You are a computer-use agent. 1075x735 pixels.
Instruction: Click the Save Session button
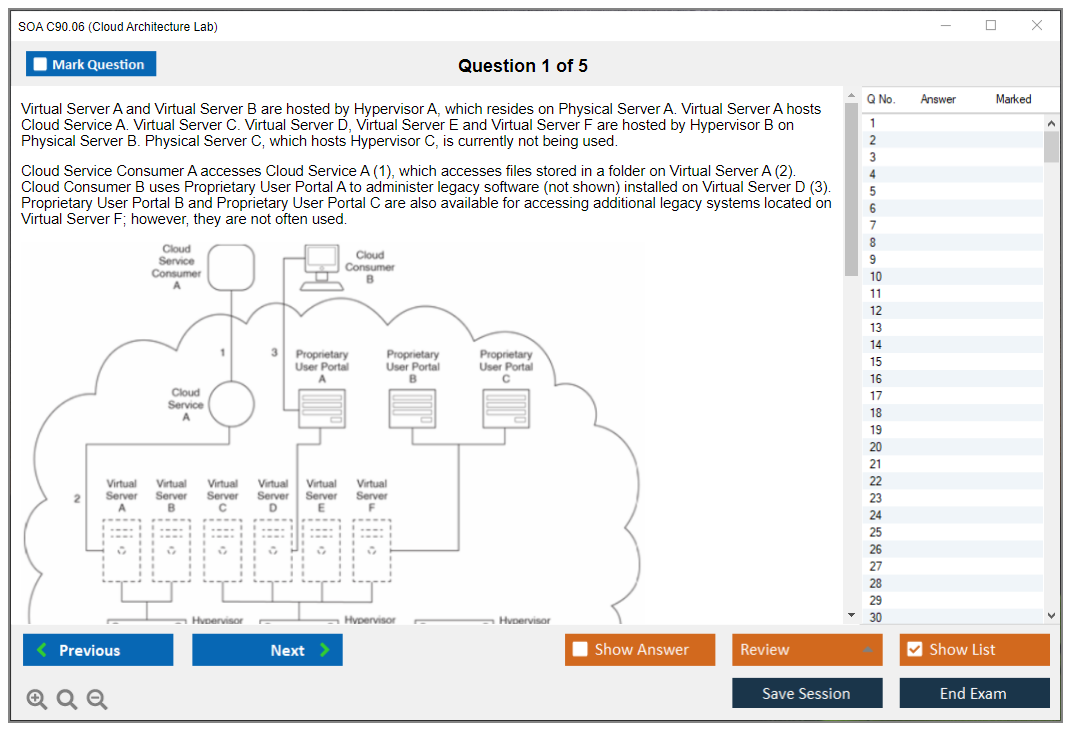(806, 693)
